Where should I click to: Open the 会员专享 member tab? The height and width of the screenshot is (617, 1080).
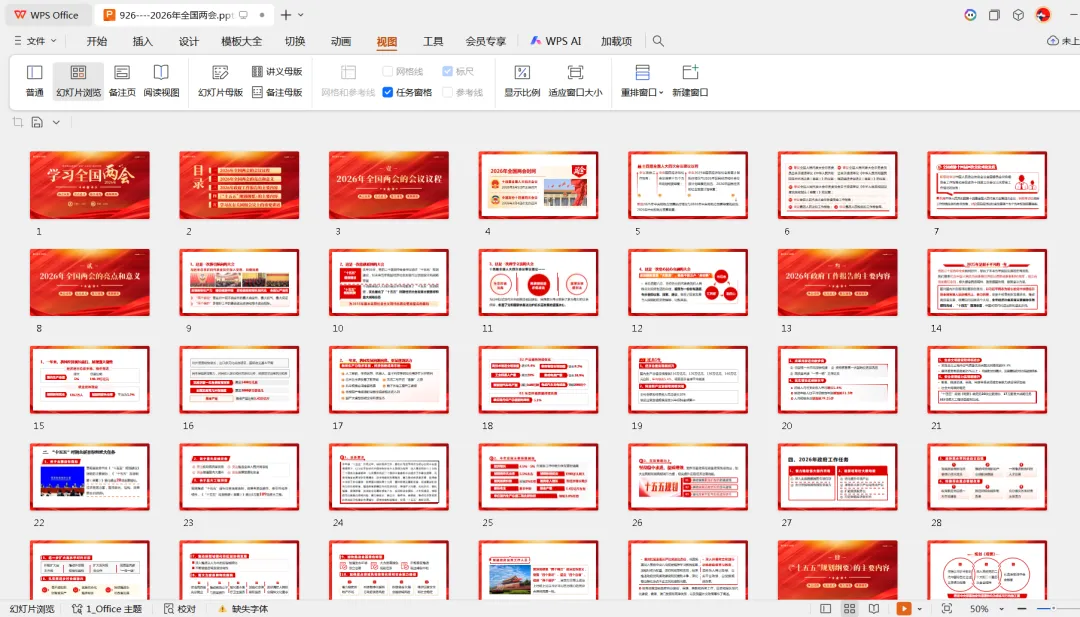[x=486, y=41]
